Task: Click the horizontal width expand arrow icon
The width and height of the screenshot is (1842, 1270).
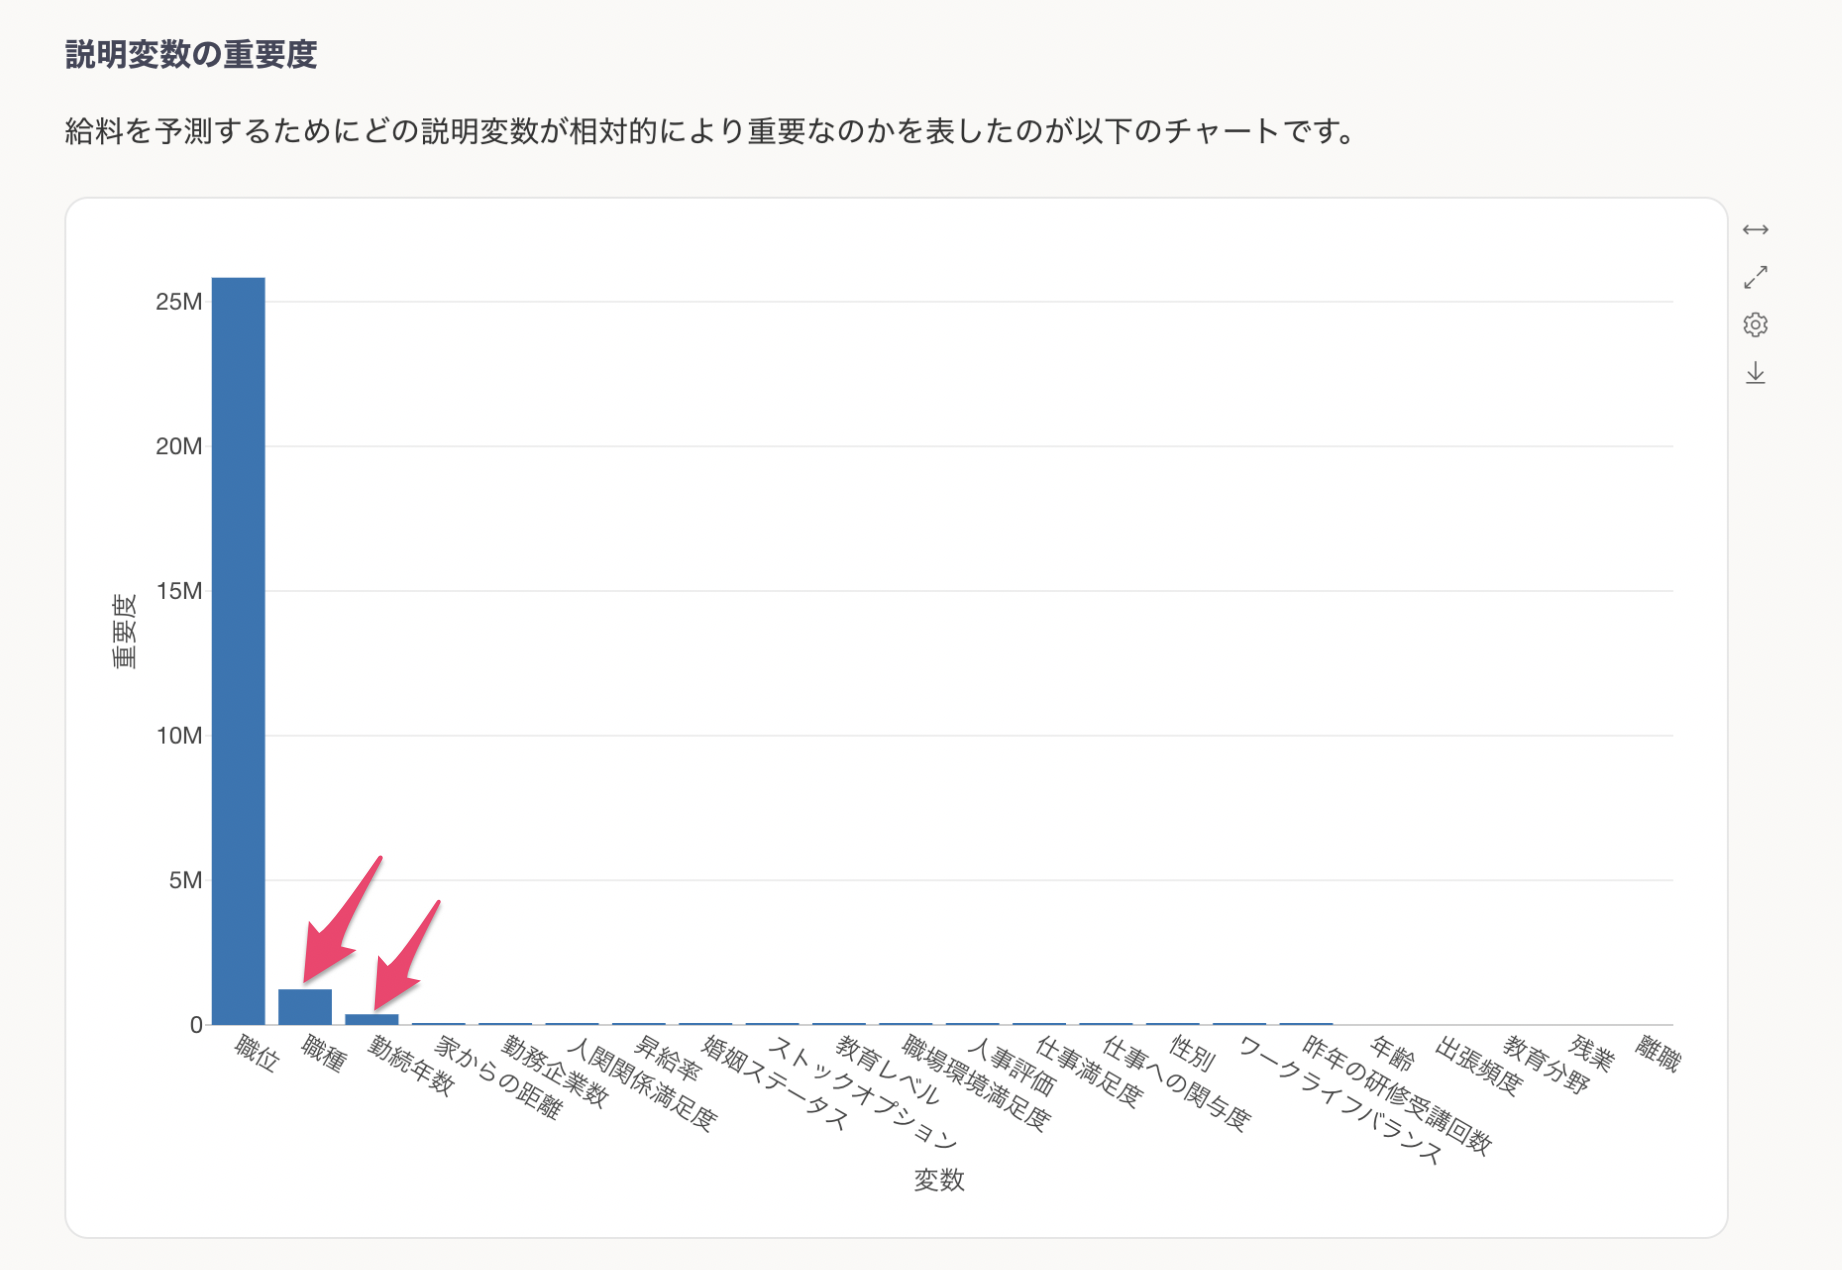Action: [1755, 230]
